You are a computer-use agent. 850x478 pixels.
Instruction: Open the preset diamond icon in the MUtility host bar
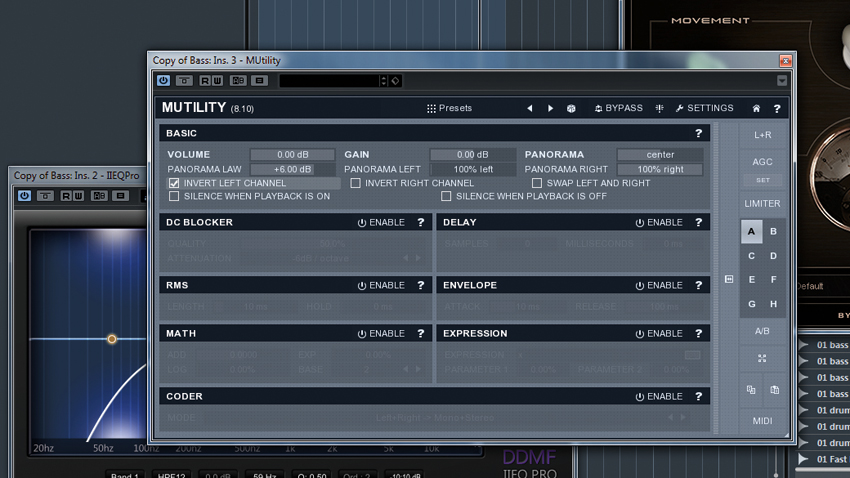pos(395,81)
